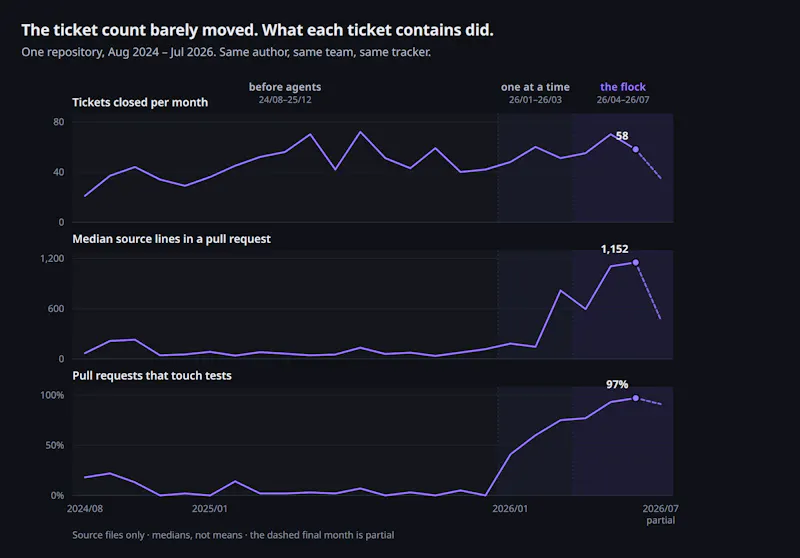Click the 2026/01 x-axis label
800x558 pixels.
point(510,509)
